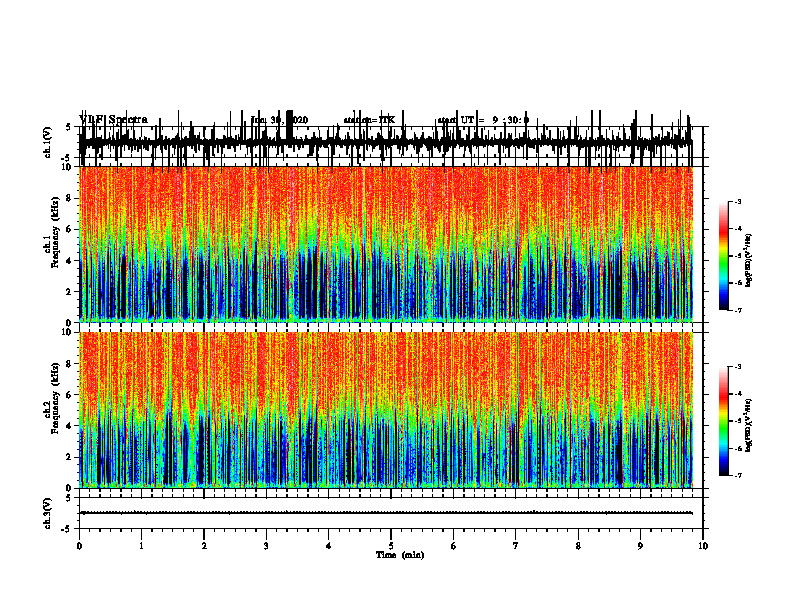792x612 pixels.
Task: Click the -7 label on ch.1 colorbar
Action: click(738, 310)
